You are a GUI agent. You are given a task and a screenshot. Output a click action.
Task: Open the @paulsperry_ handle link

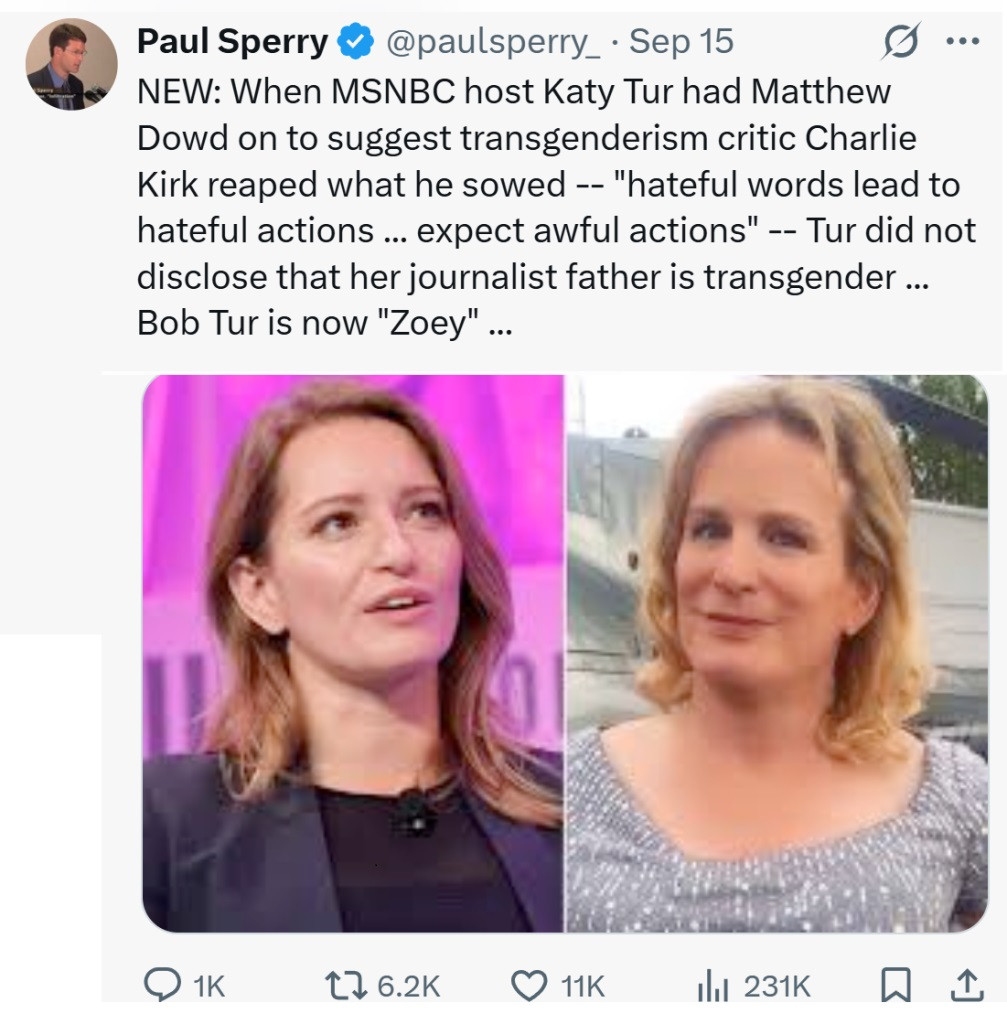491,42
